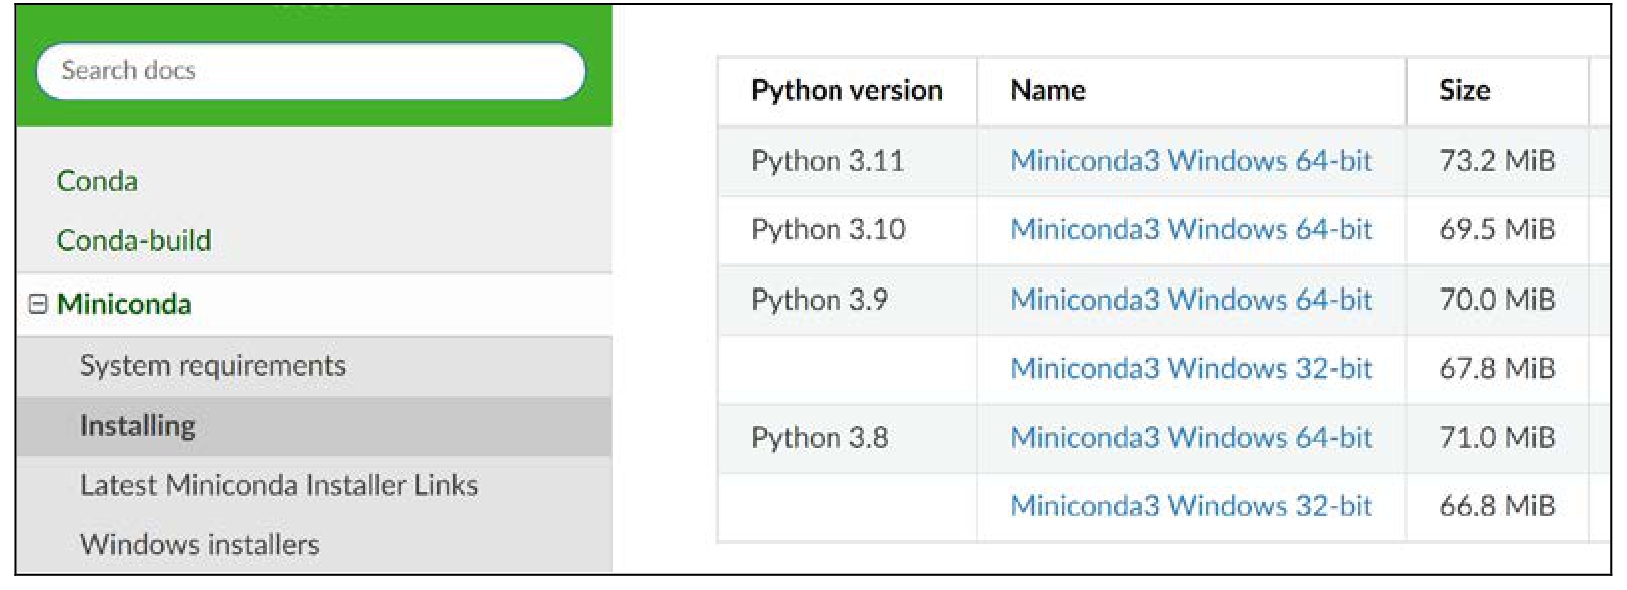Open the Conda-build sidebar link
The image size is (1627, 590).
[x=134, y=240]
